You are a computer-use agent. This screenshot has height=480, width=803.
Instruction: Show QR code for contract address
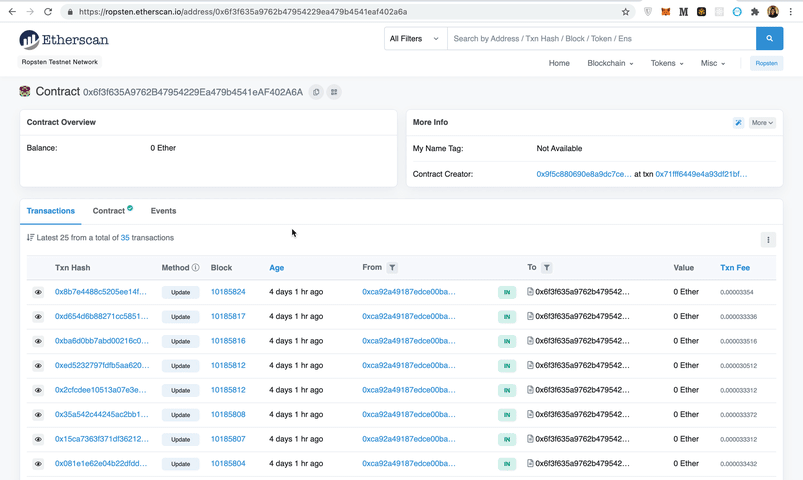pyautogui.click(x=334, y=92)
